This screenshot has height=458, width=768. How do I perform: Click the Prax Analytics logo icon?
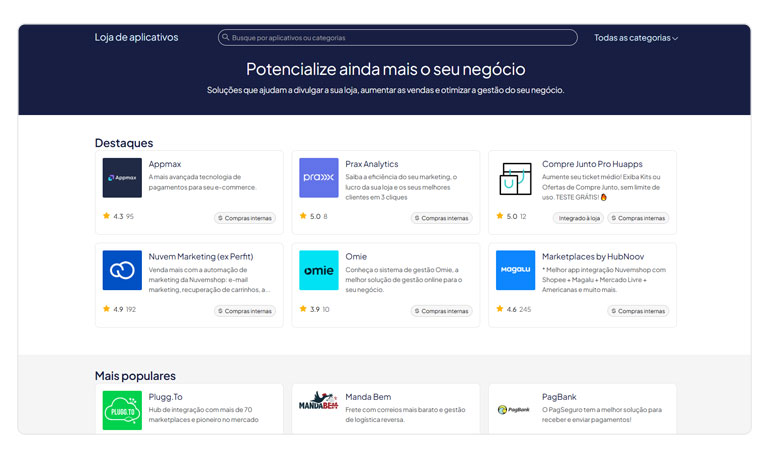[319, 178]
